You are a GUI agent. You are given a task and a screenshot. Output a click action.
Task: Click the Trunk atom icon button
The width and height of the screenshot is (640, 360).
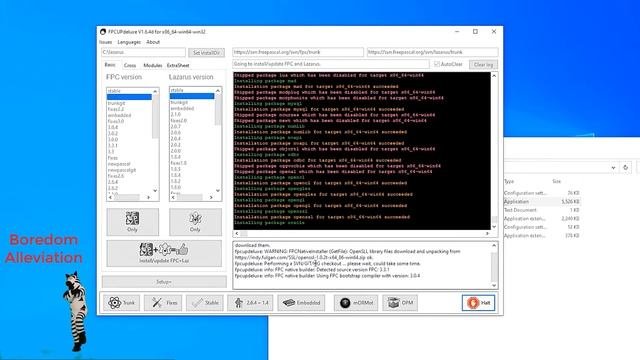pos(121,303)
